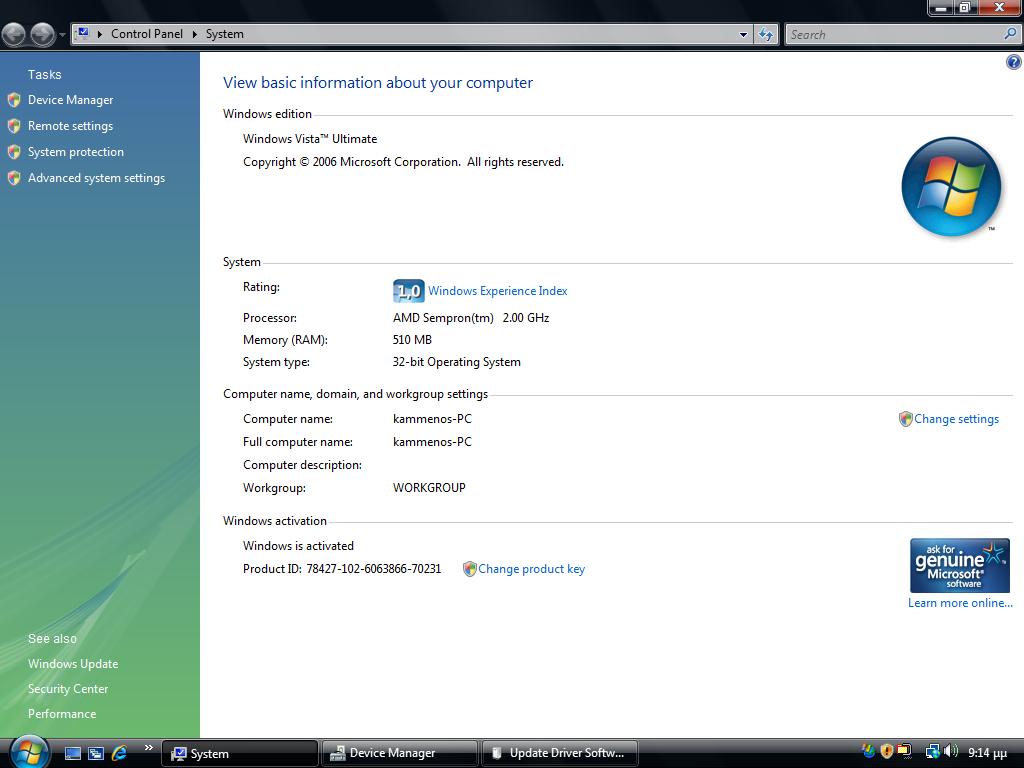Expand hidden quick launch items chevron
The image size is (1024, 768).
tap(148, 747)
